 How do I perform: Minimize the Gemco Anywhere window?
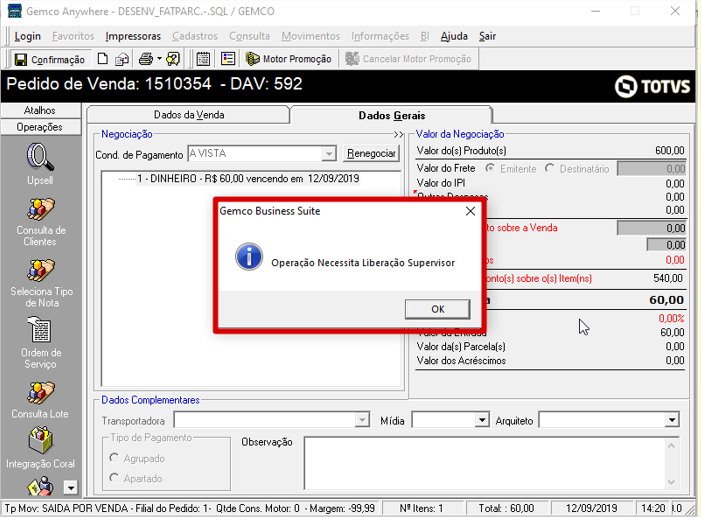pyautogui.click(x=595, y=11)
